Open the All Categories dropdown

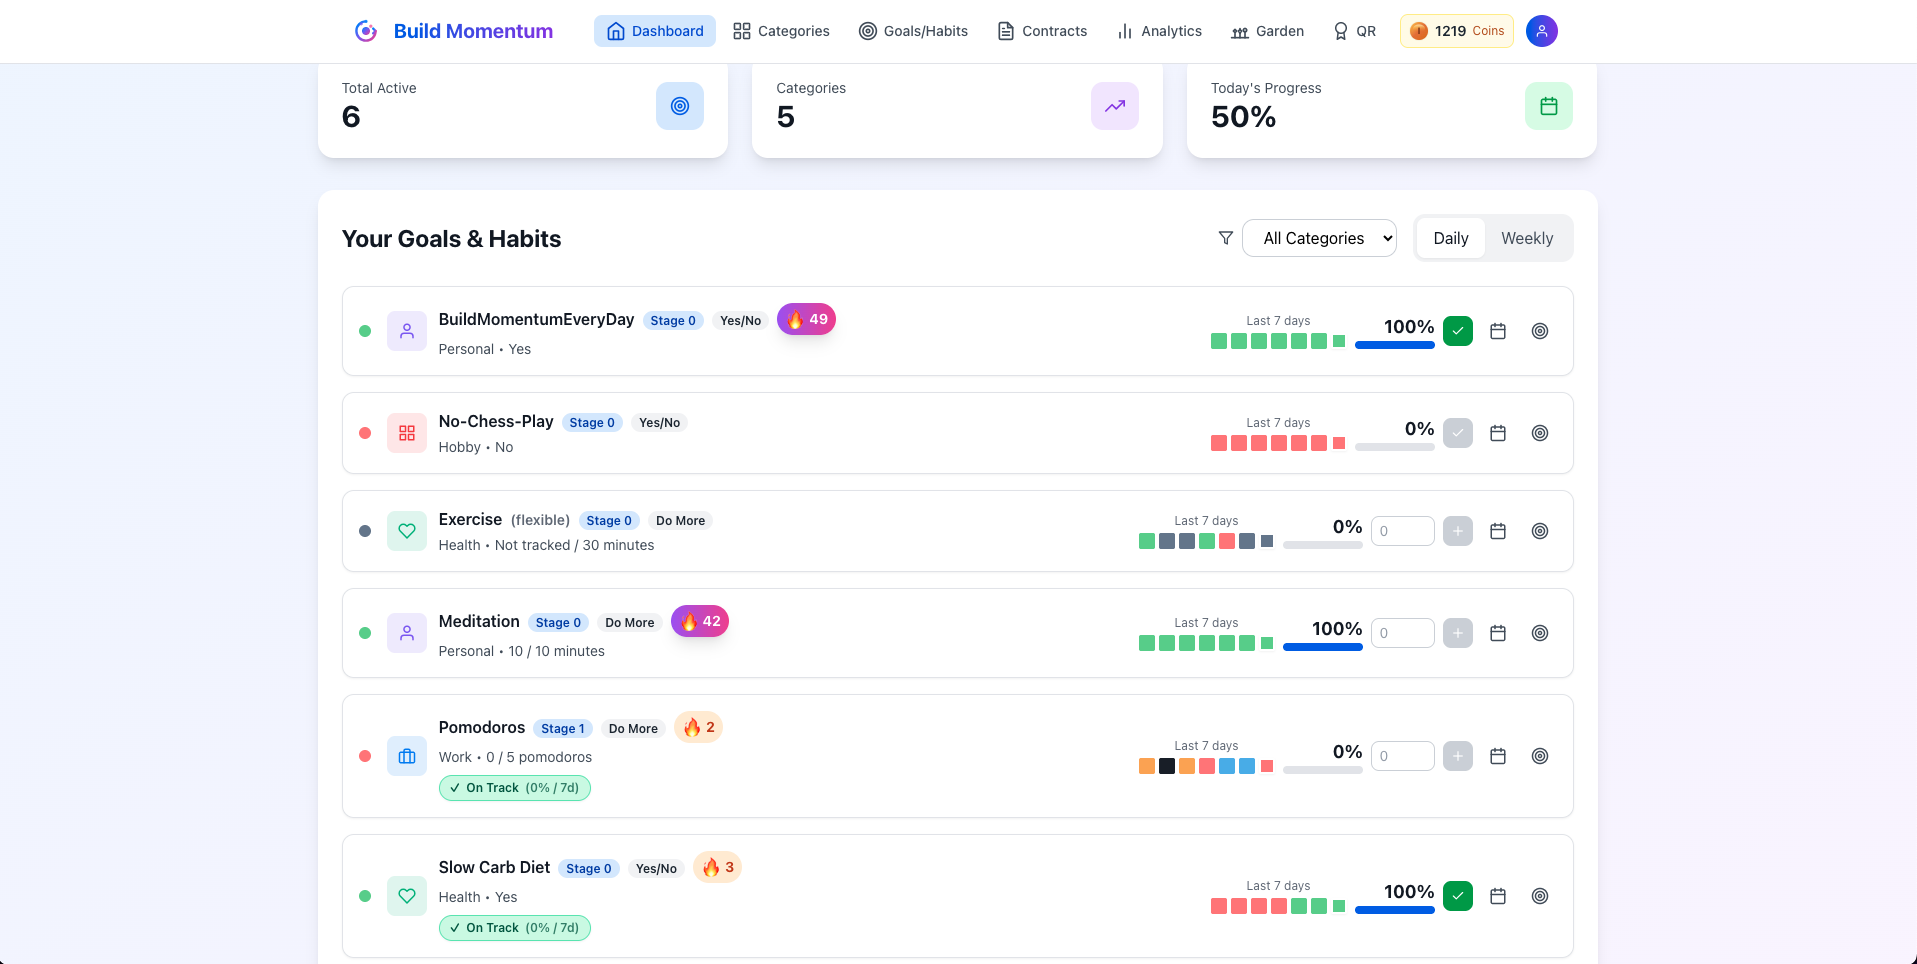coord(1319,238)
